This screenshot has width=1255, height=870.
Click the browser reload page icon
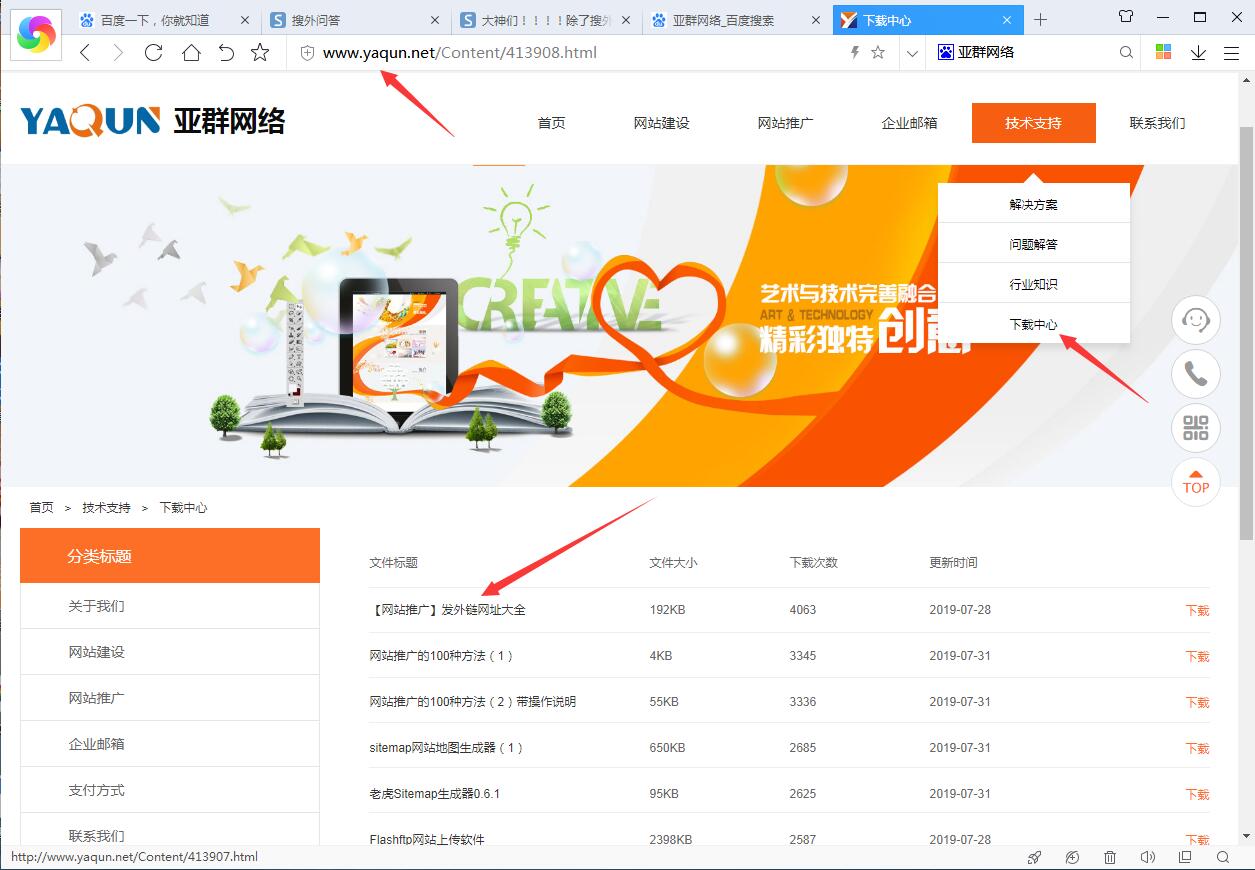point(153,53)
